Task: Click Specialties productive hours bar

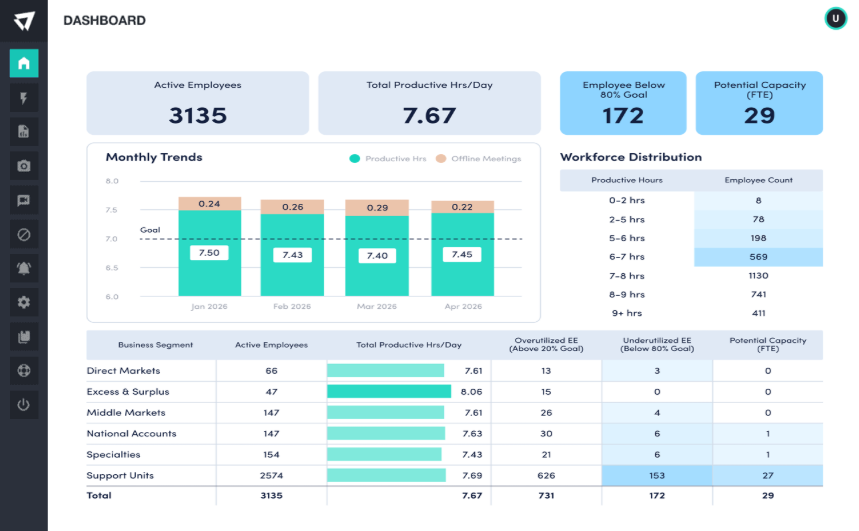Action: [x=384, y=454]
